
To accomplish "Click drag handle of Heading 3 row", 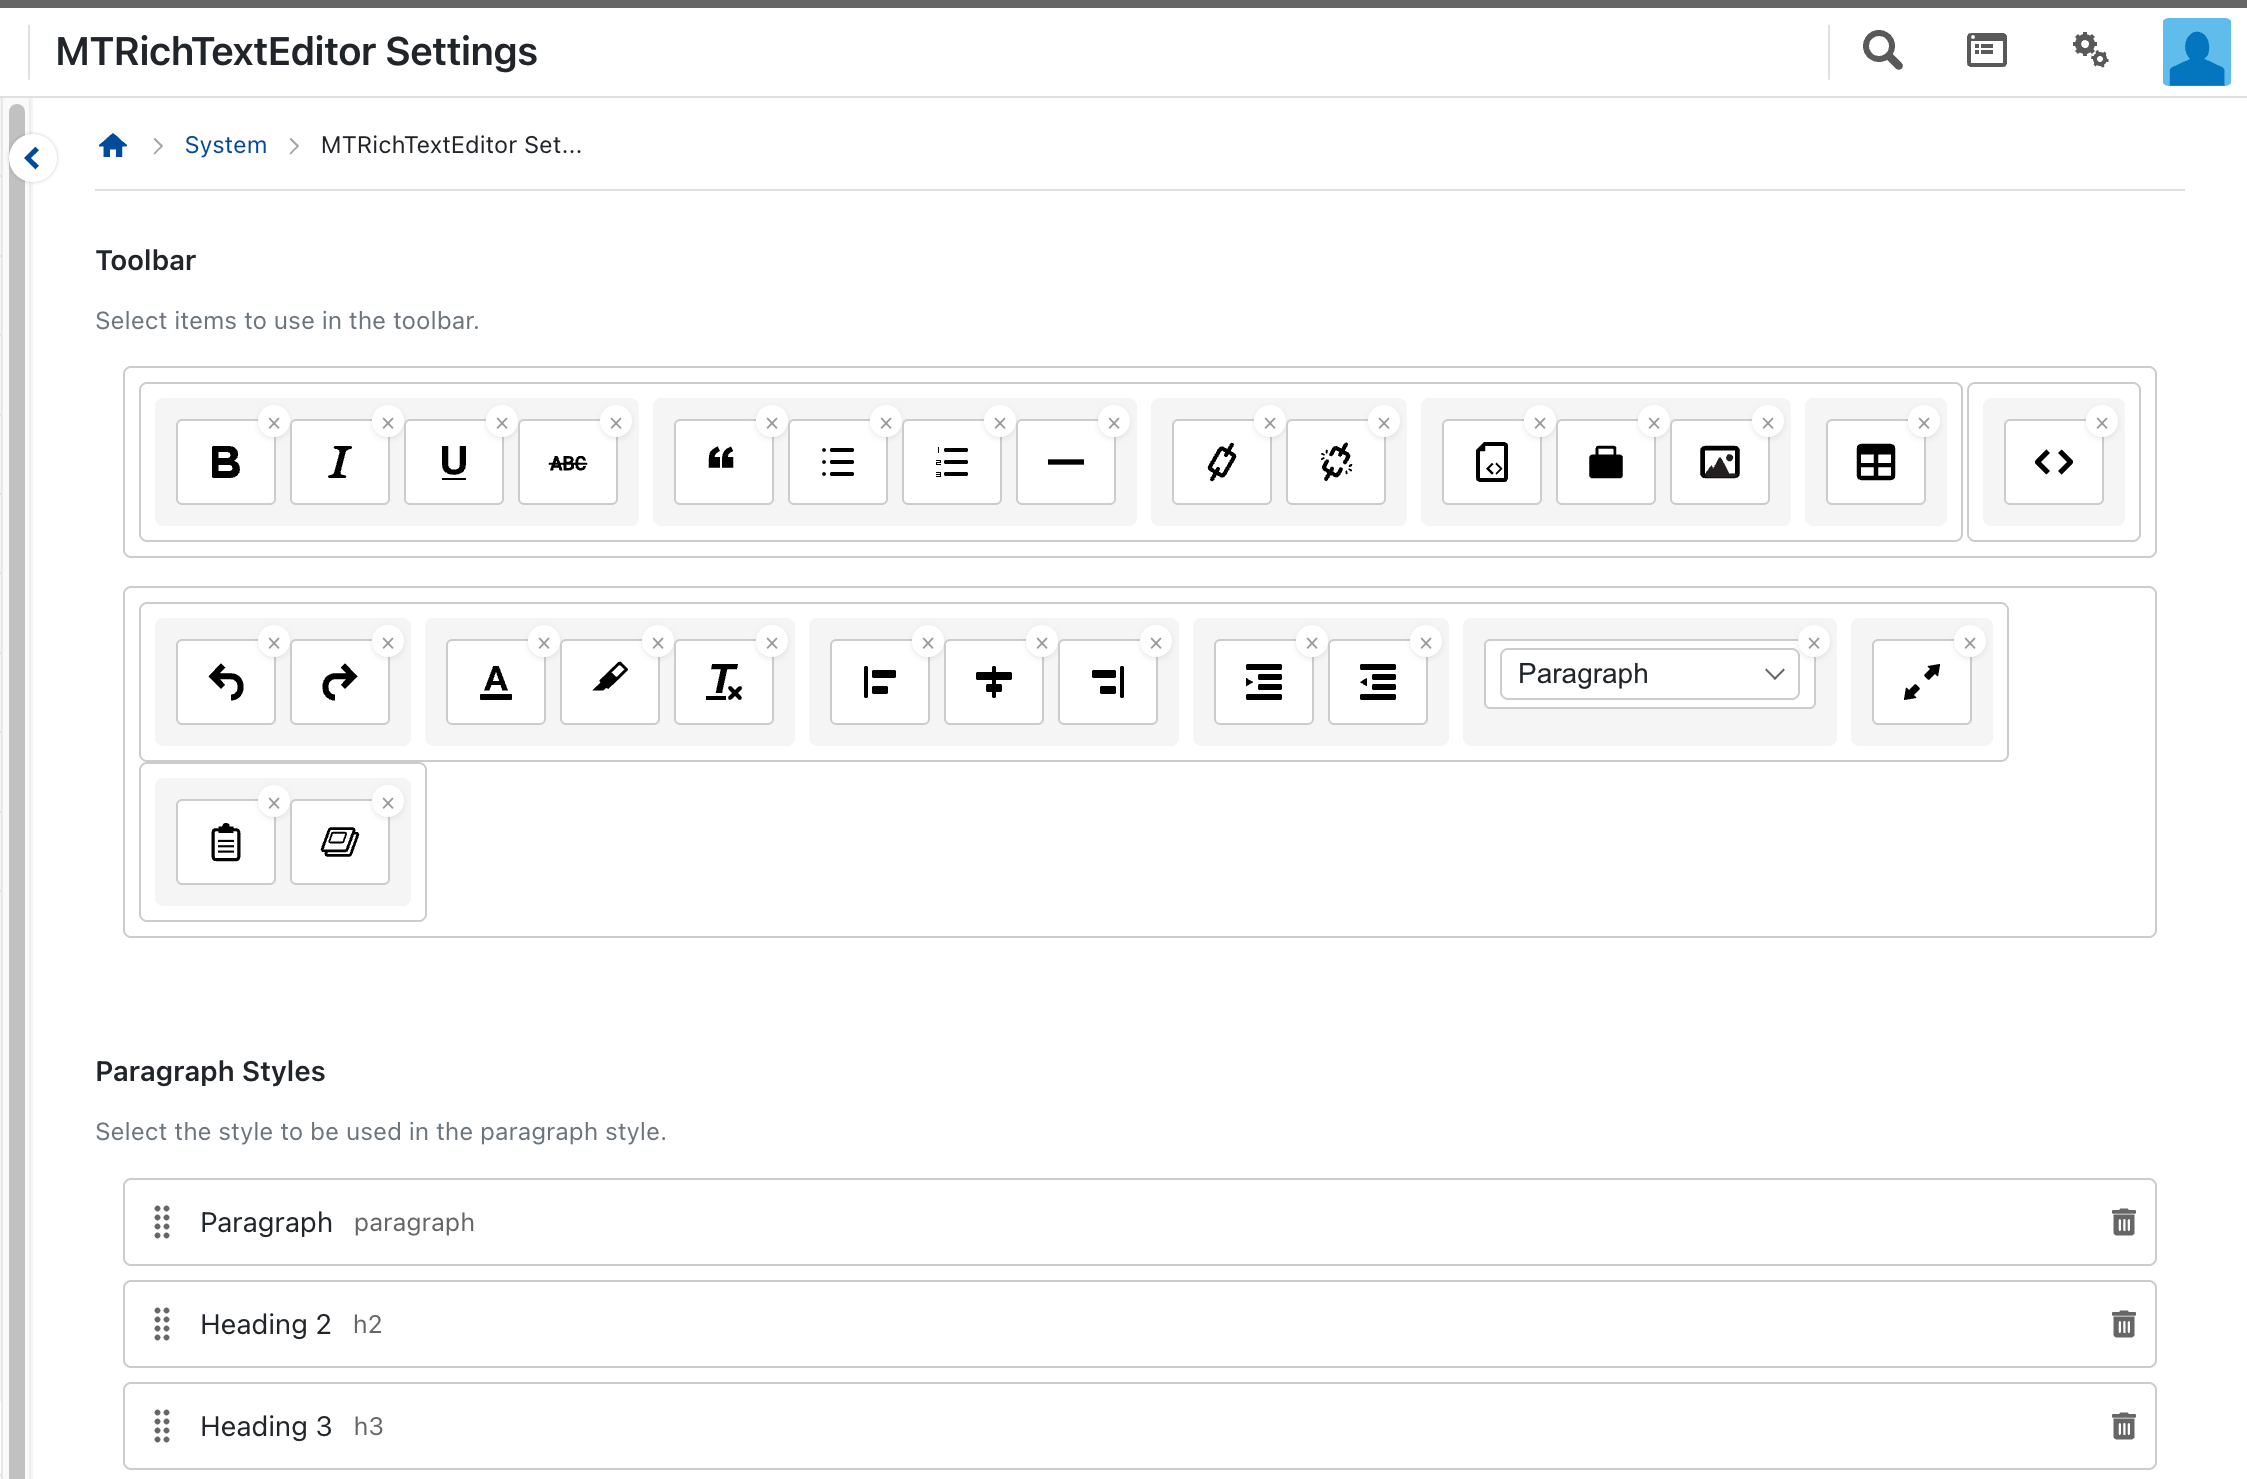I will (x=162, y=1426).
